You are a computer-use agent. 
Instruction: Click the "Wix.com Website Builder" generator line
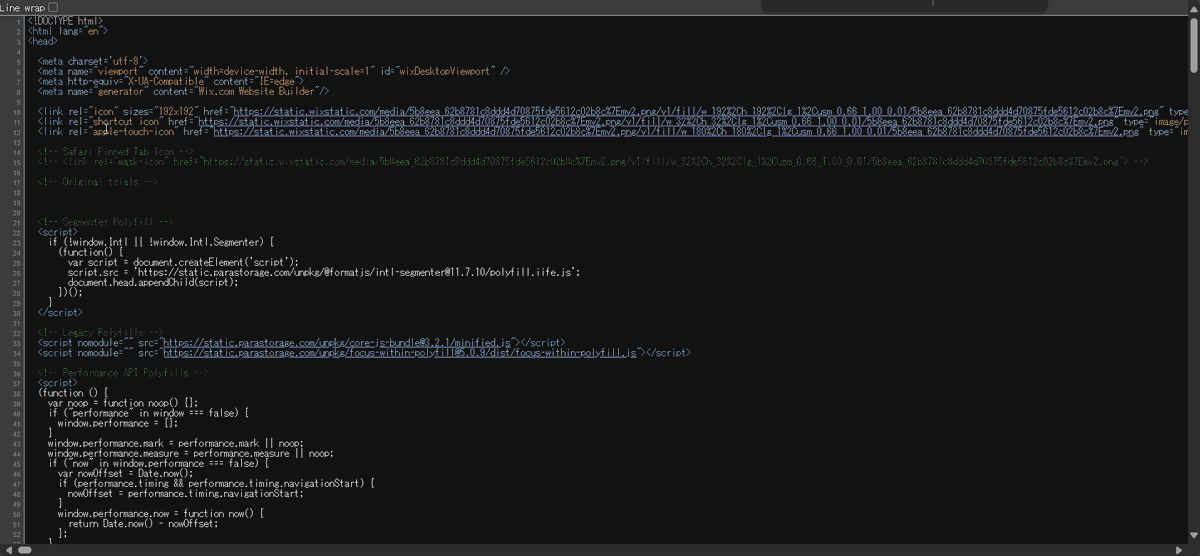click(x=183, y=90)
